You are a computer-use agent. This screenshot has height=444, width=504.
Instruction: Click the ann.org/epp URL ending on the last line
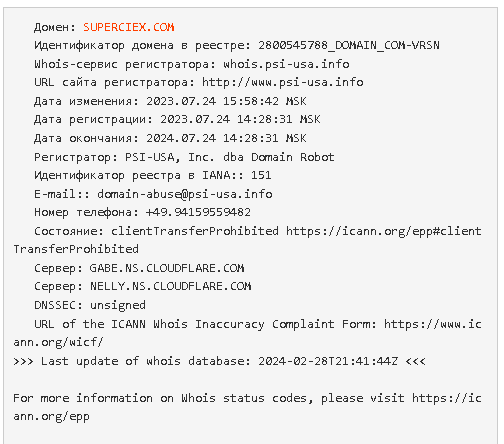52,417
